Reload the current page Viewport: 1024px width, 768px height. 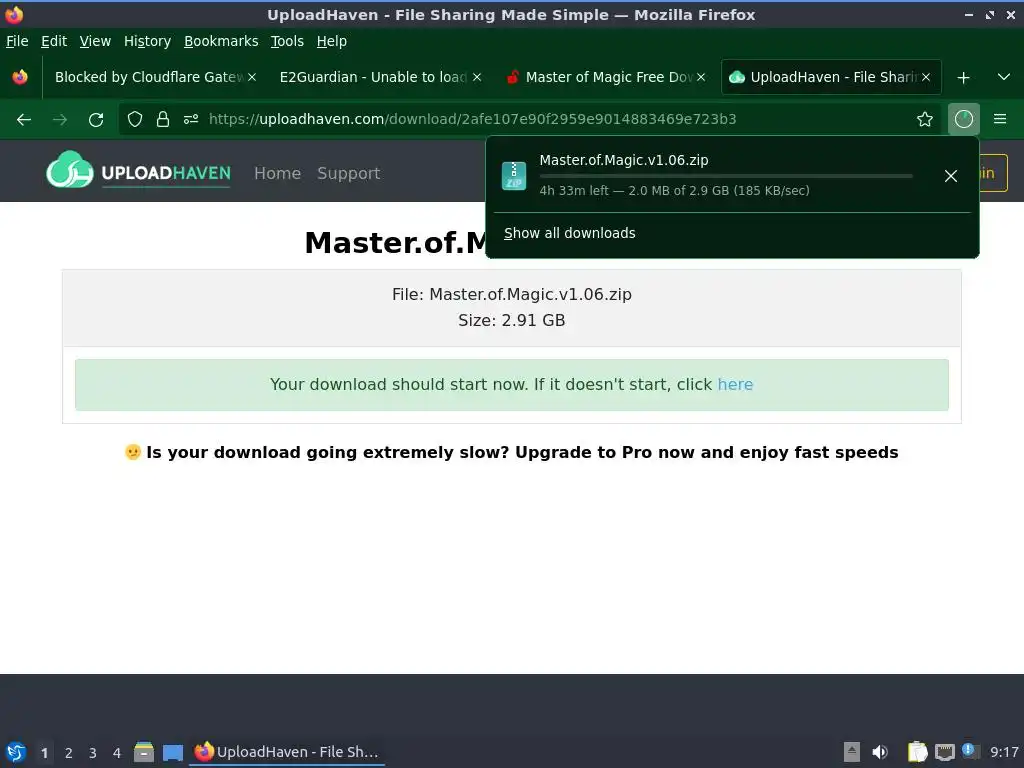96,119
